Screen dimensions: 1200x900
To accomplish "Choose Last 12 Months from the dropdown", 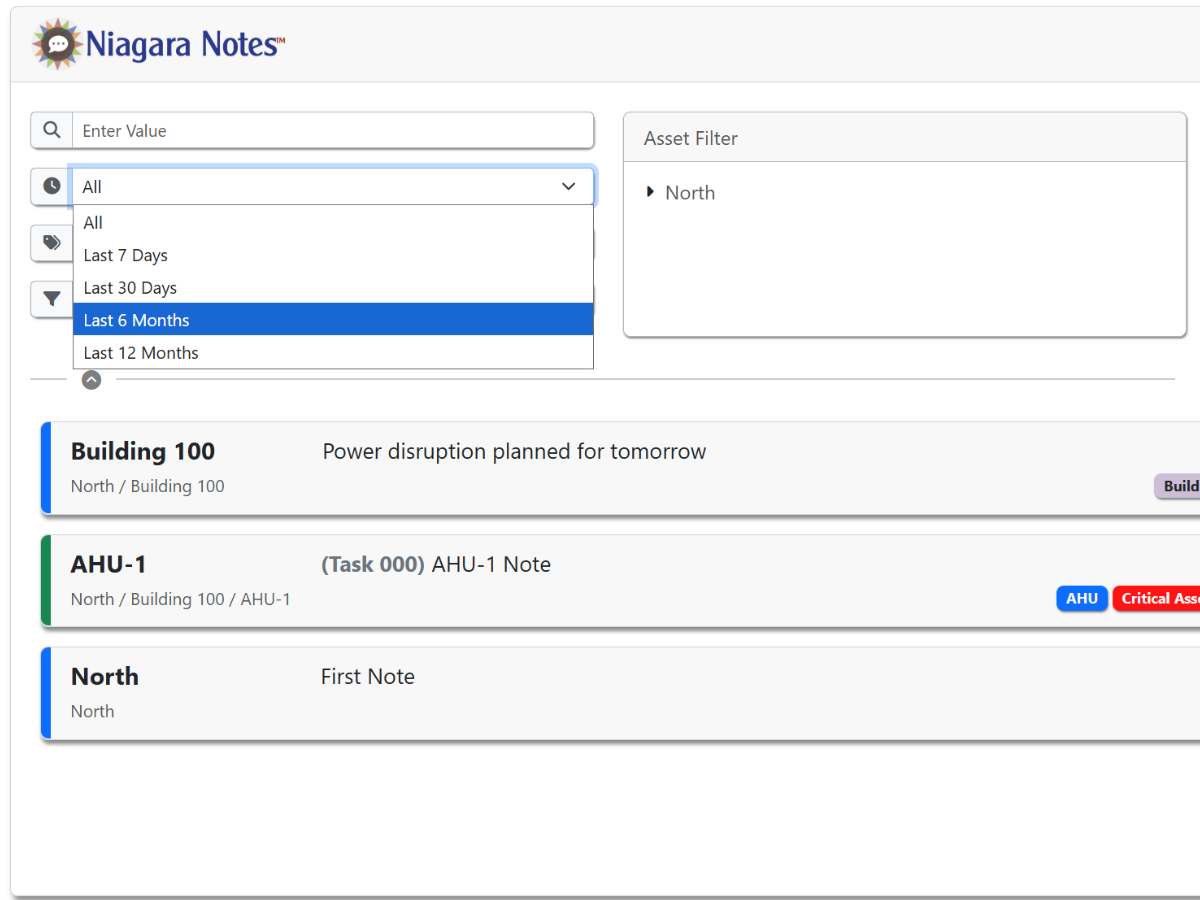I will point(332,353).
